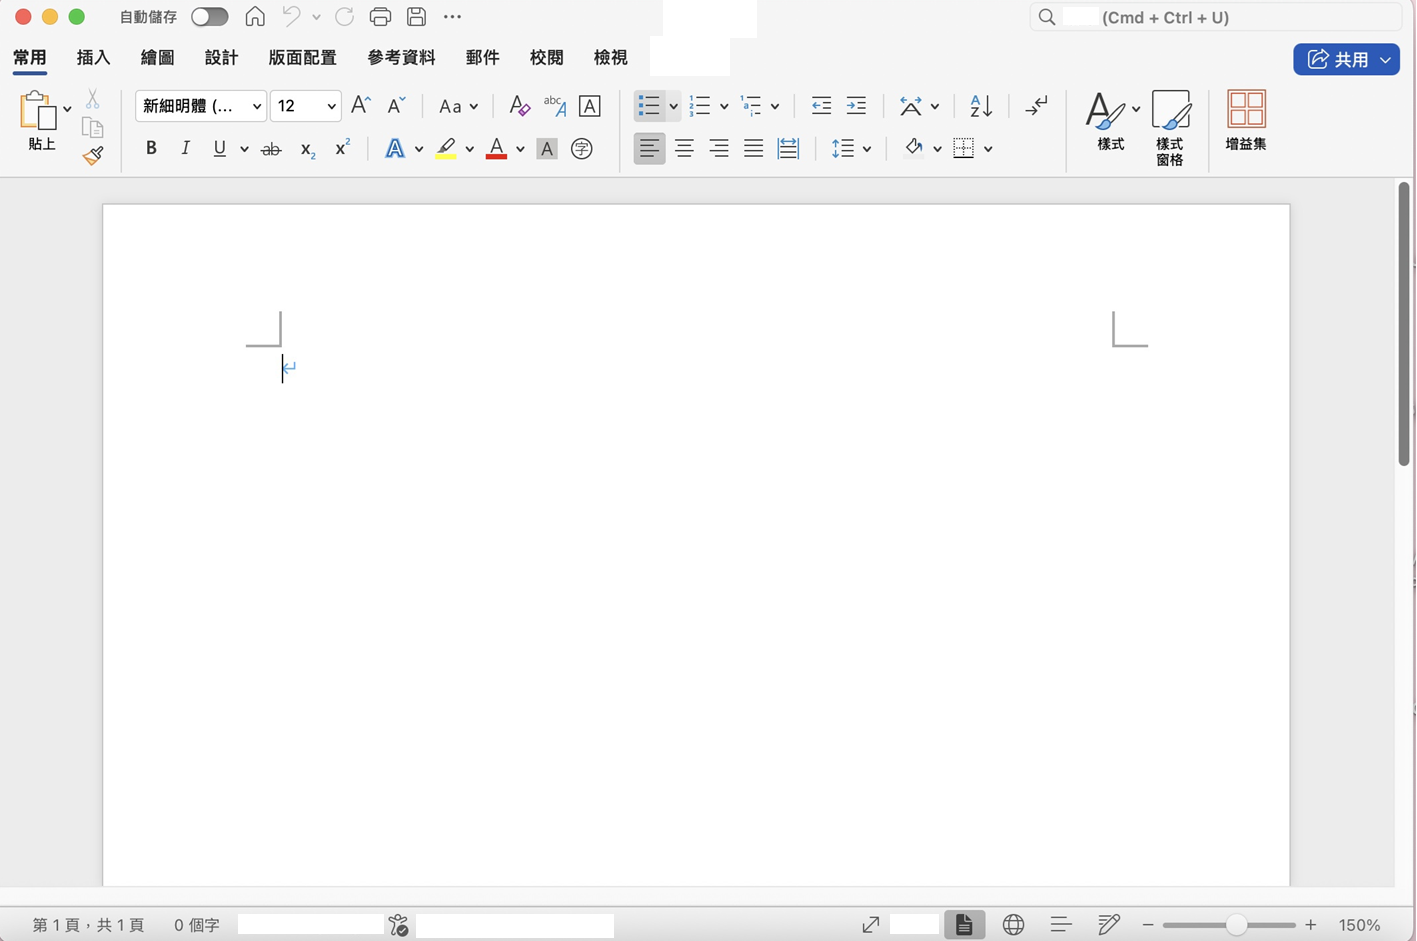Apply the red font color

(496, 149)
